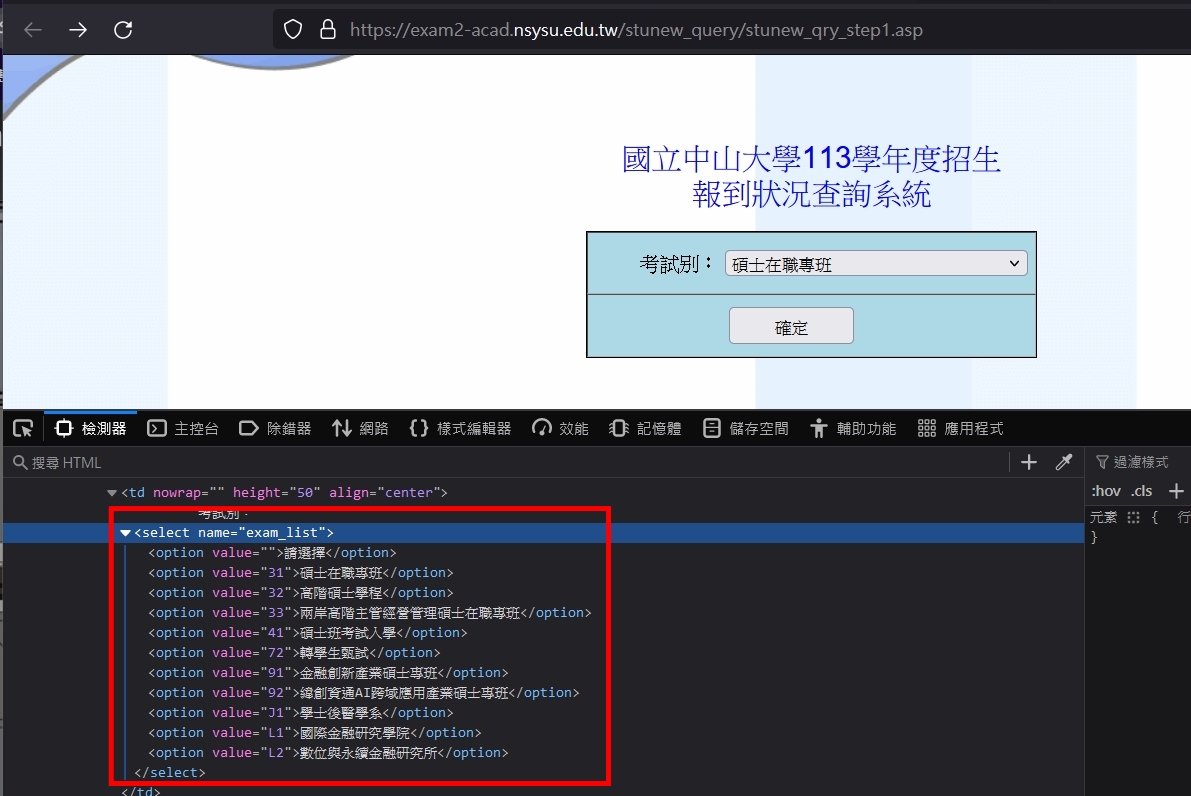Select the option value 31 碩士在職專班 line
The width and height of the screenshot is (1191, 796).
tap(301, 573)
